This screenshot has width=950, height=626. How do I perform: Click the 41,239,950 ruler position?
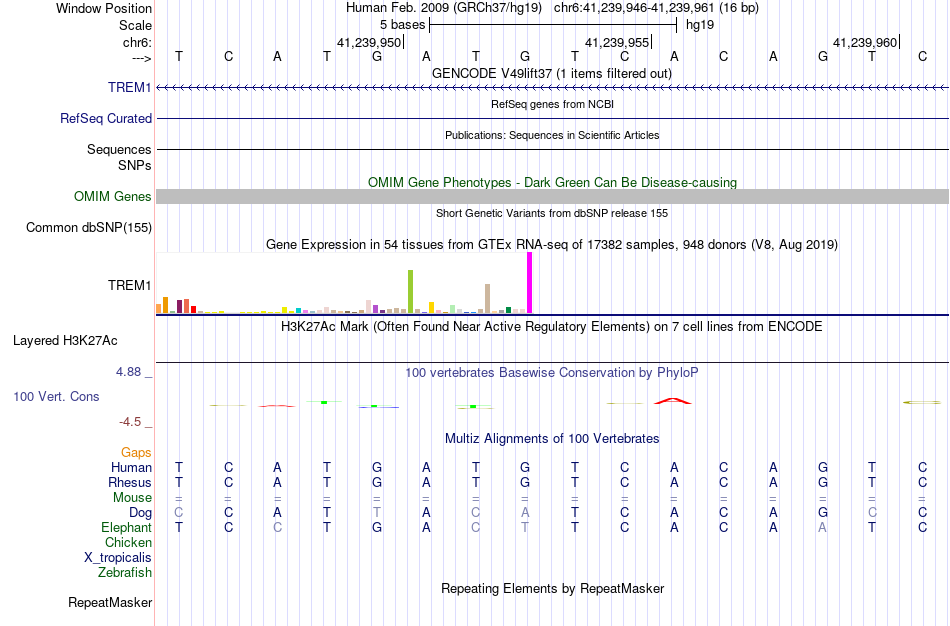[x=370, y=42]
